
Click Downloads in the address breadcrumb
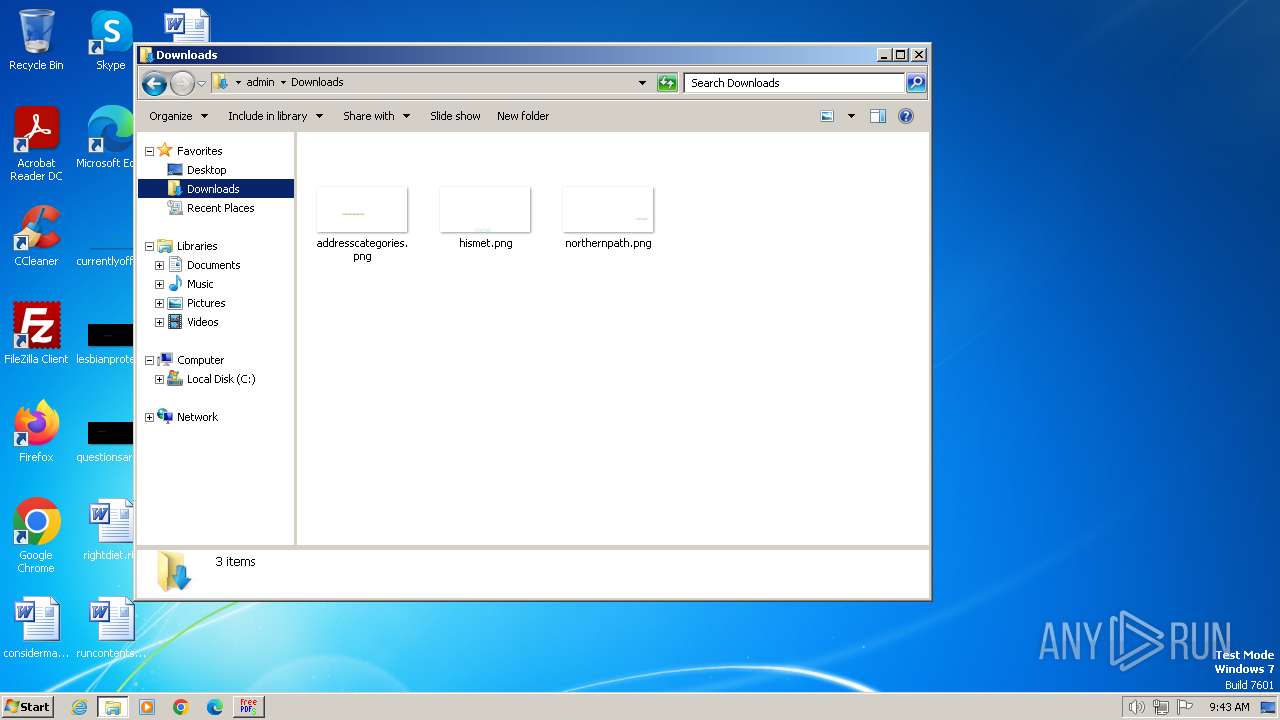click(x=317, y=83)
